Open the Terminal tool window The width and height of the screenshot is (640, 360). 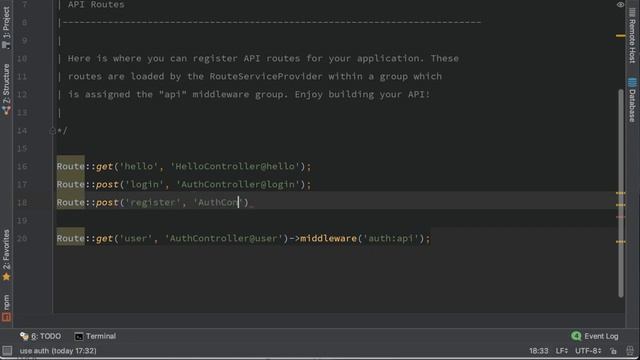(96, 336)
